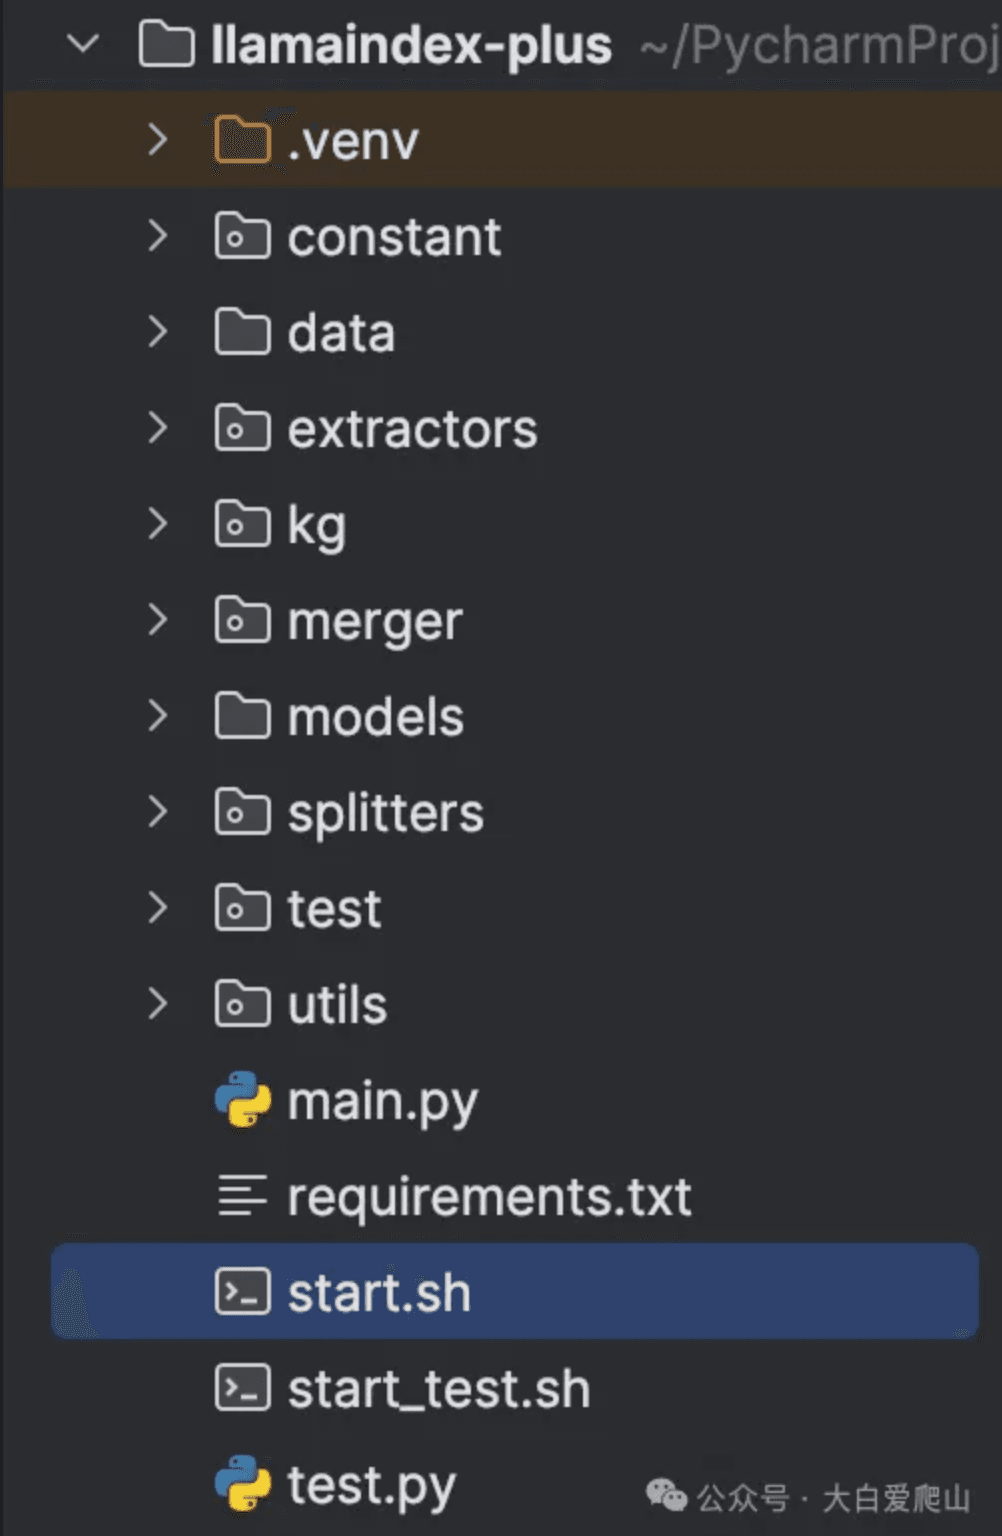
Task: Click the highlighted start.sh entry
Action: click(378, 1291)
